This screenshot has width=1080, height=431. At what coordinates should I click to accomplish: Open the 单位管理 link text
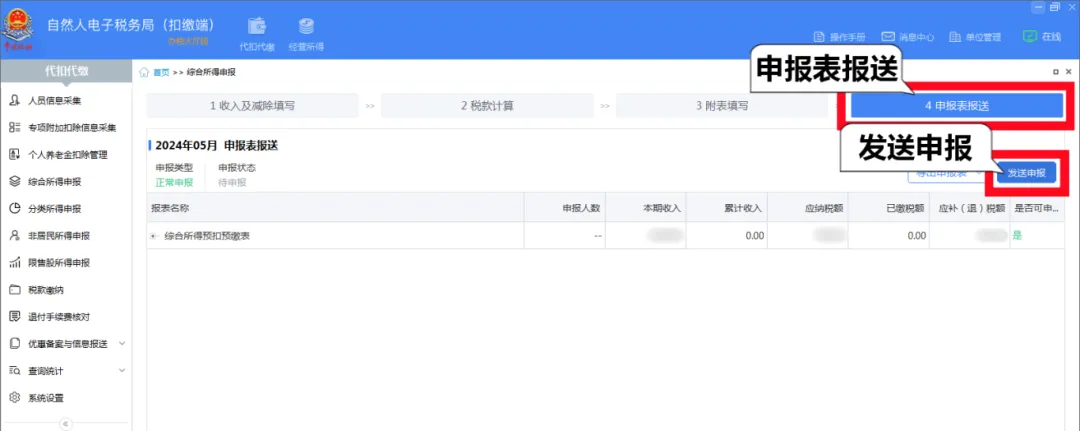(x=984, y=37)
